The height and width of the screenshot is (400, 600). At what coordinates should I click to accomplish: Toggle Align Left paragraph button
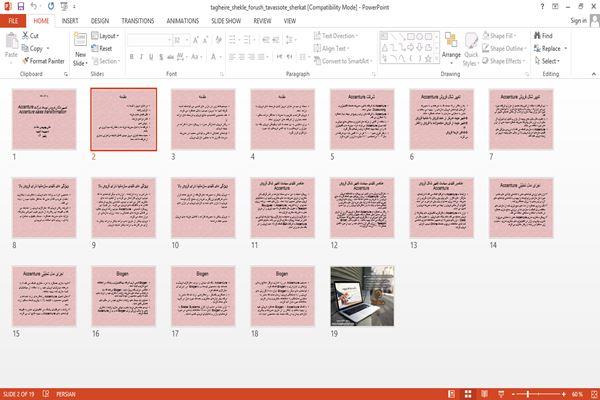click(232, 57)
